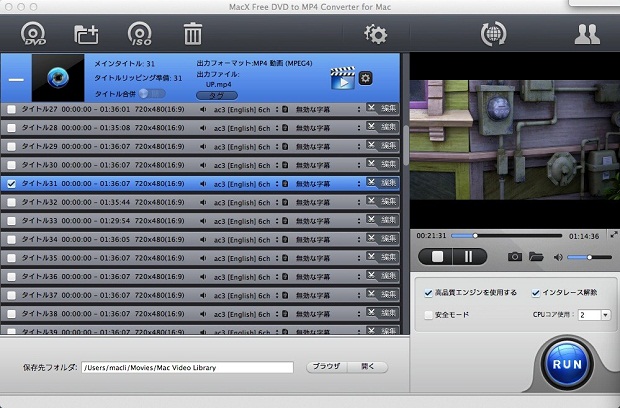Viewport: 620px width, 408px height.
Task: Click edit scissors button for title 36
Action: pos(382,276)
